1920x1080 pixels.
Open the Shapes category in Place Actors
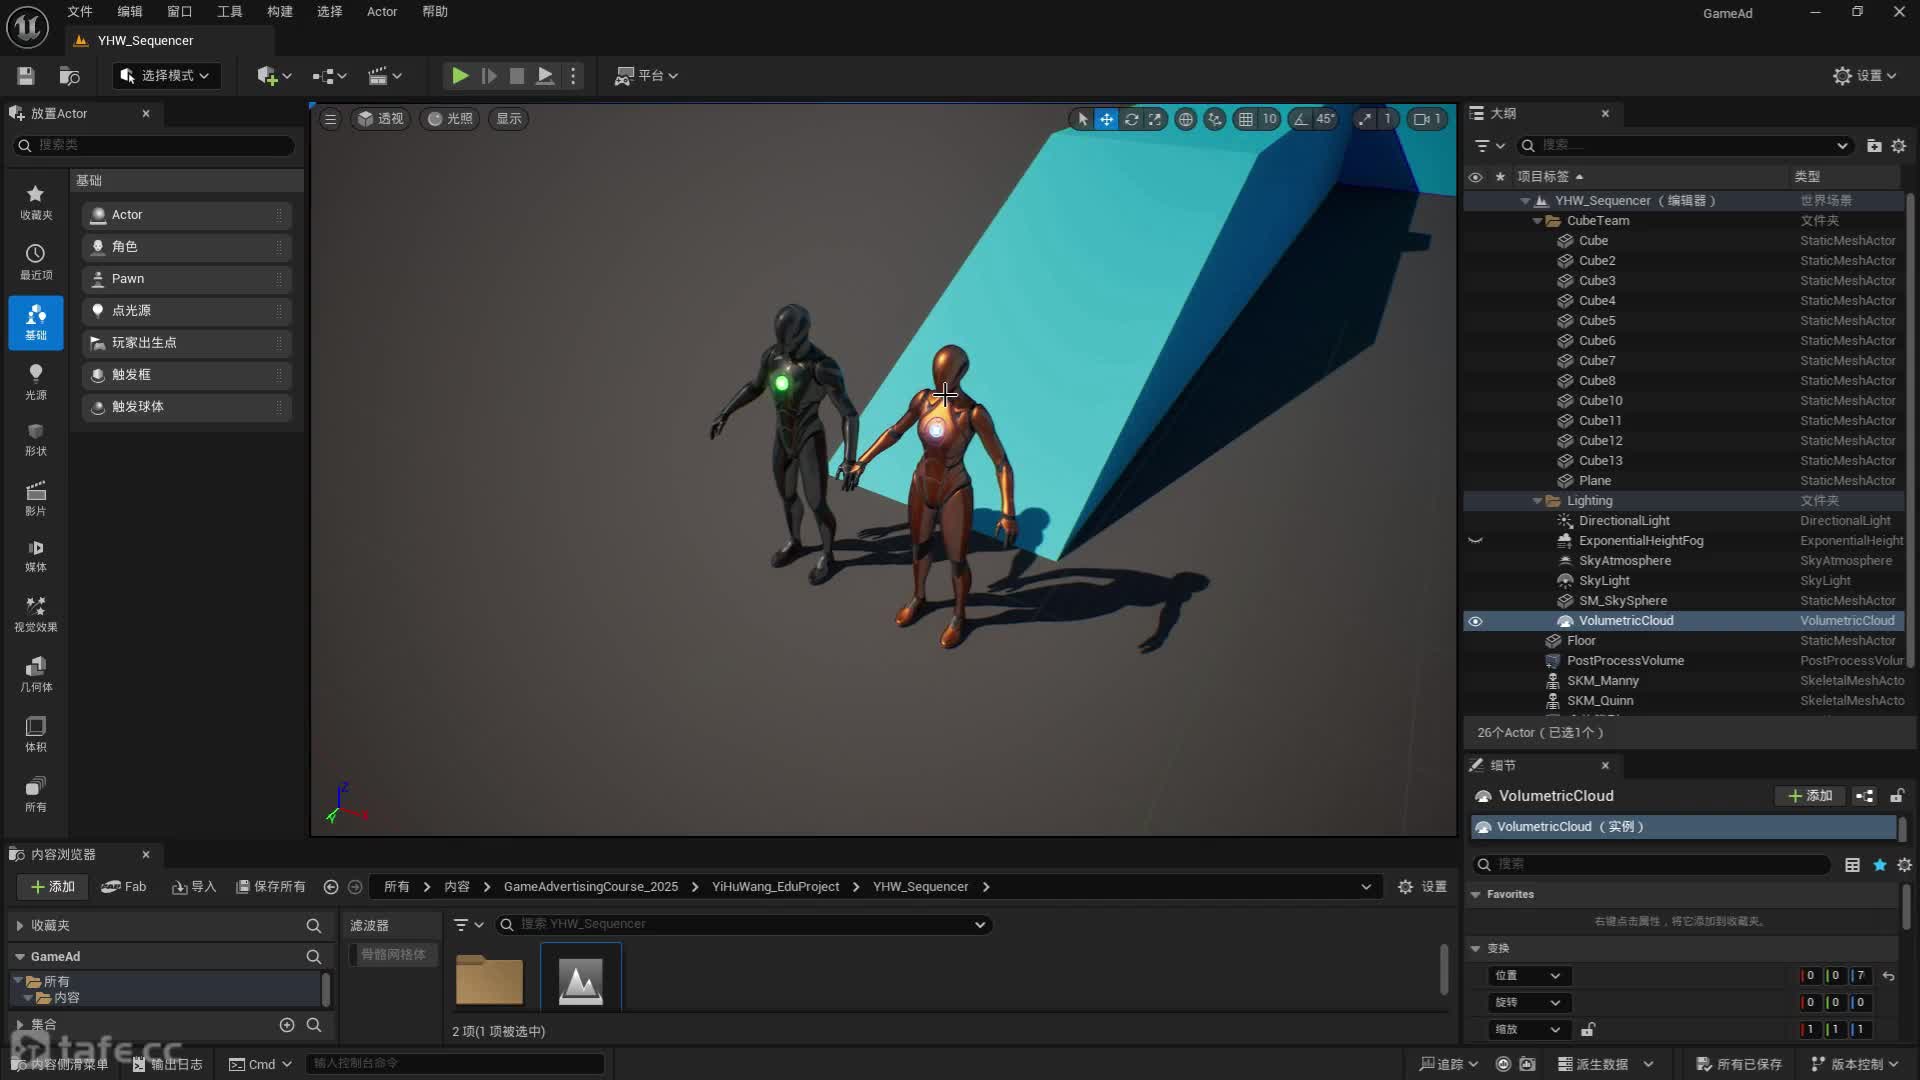(x=35, y=439)
